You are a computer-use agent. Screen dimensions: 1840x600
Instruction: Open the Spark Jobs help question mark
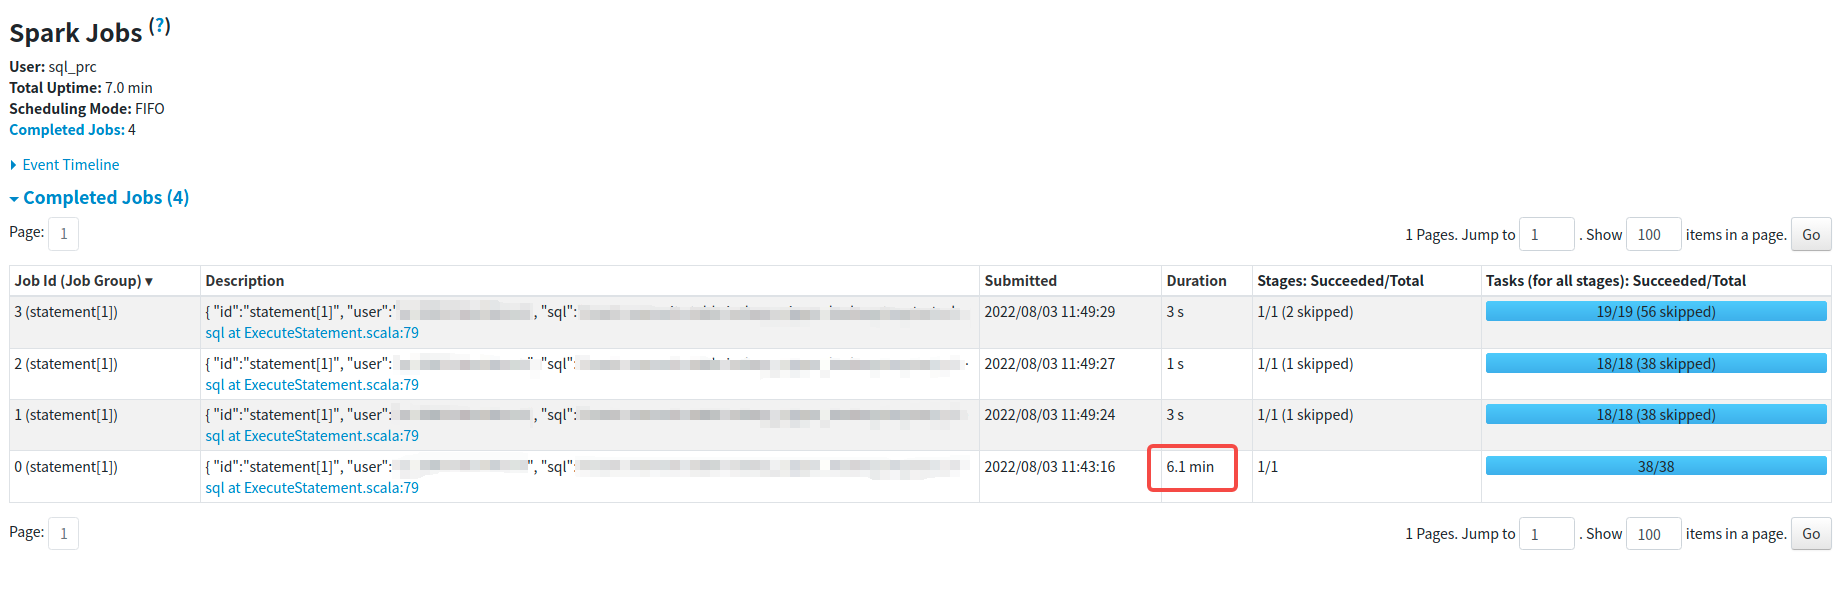tap(160, 27)
